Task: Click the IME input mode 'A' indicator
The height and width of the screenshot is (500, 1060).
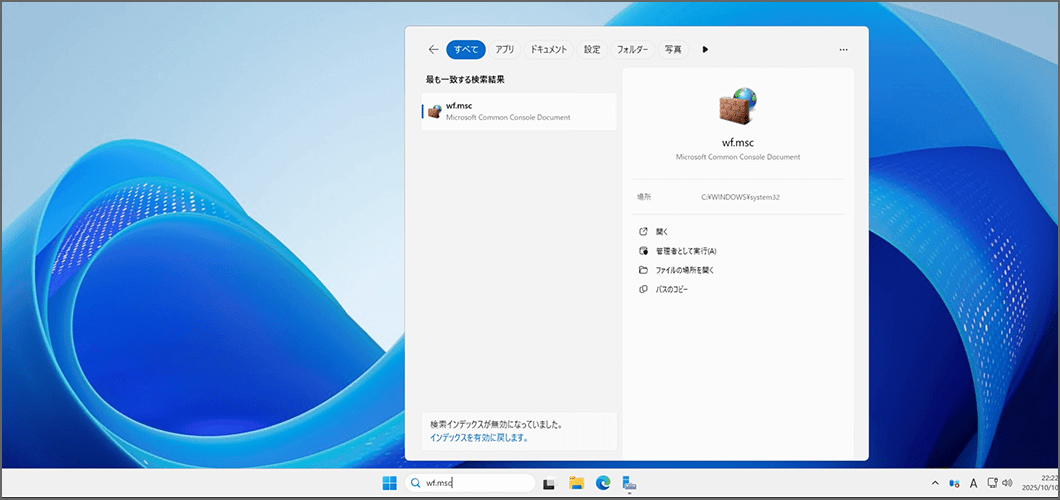Action: tap(973, 483)
